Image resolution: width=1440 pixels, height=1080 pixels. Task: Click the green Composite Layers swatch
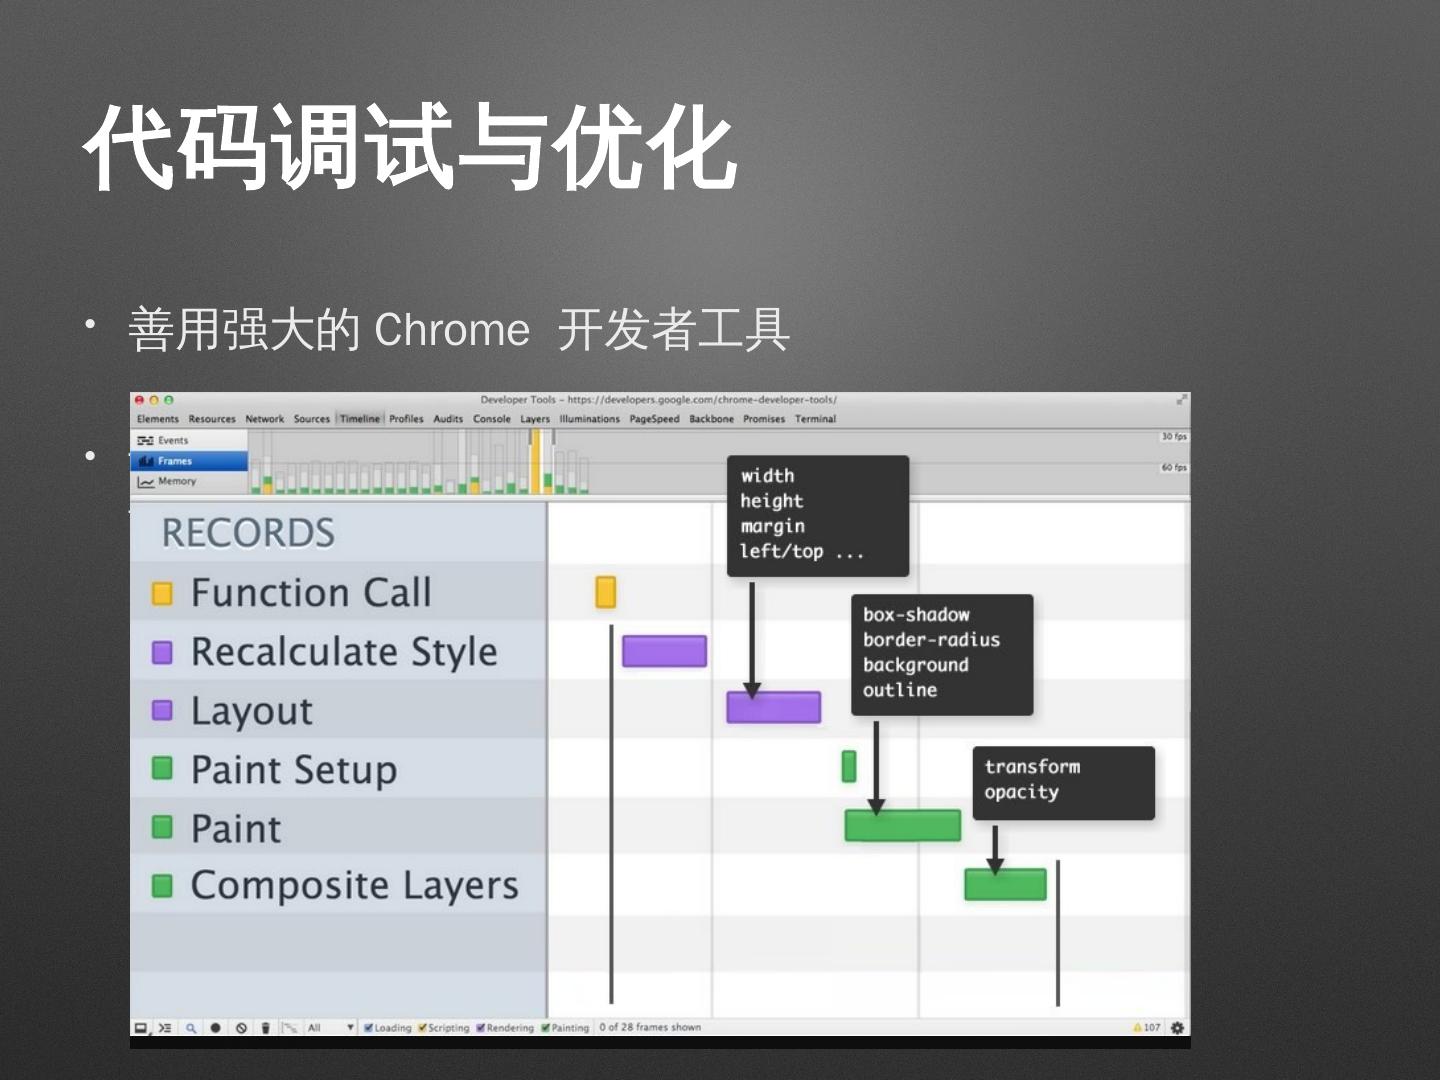click(x=162, y=886)
